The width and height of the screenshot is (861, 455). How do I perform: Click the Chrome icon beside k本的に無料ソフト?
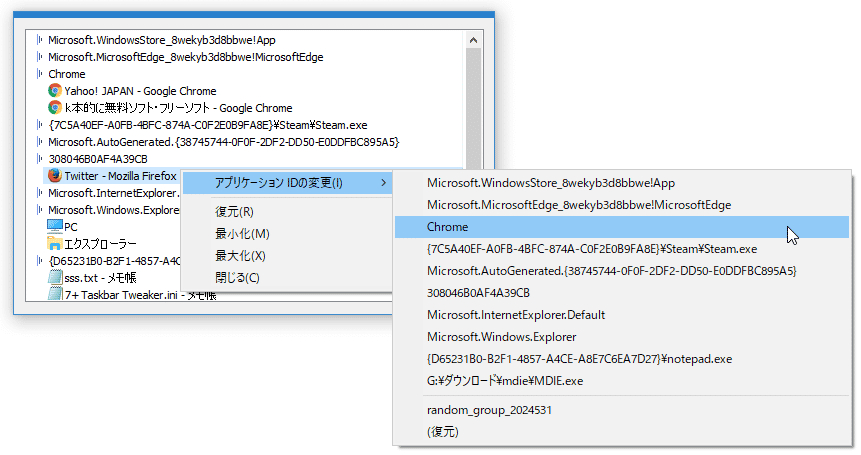54,108
